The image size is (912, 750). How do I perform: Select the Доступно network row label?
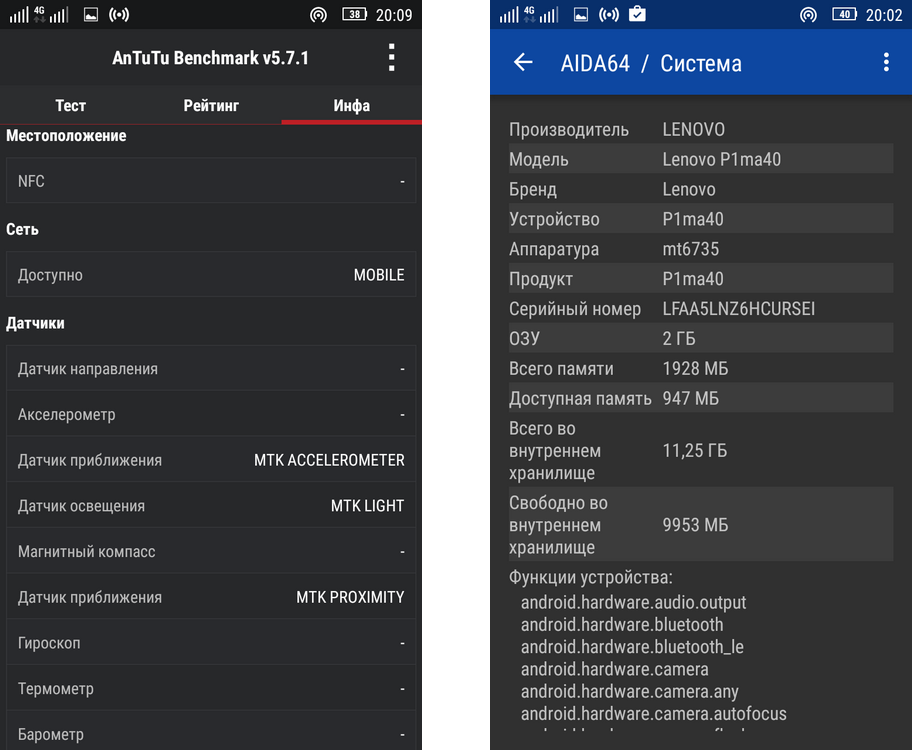[50, 275]
